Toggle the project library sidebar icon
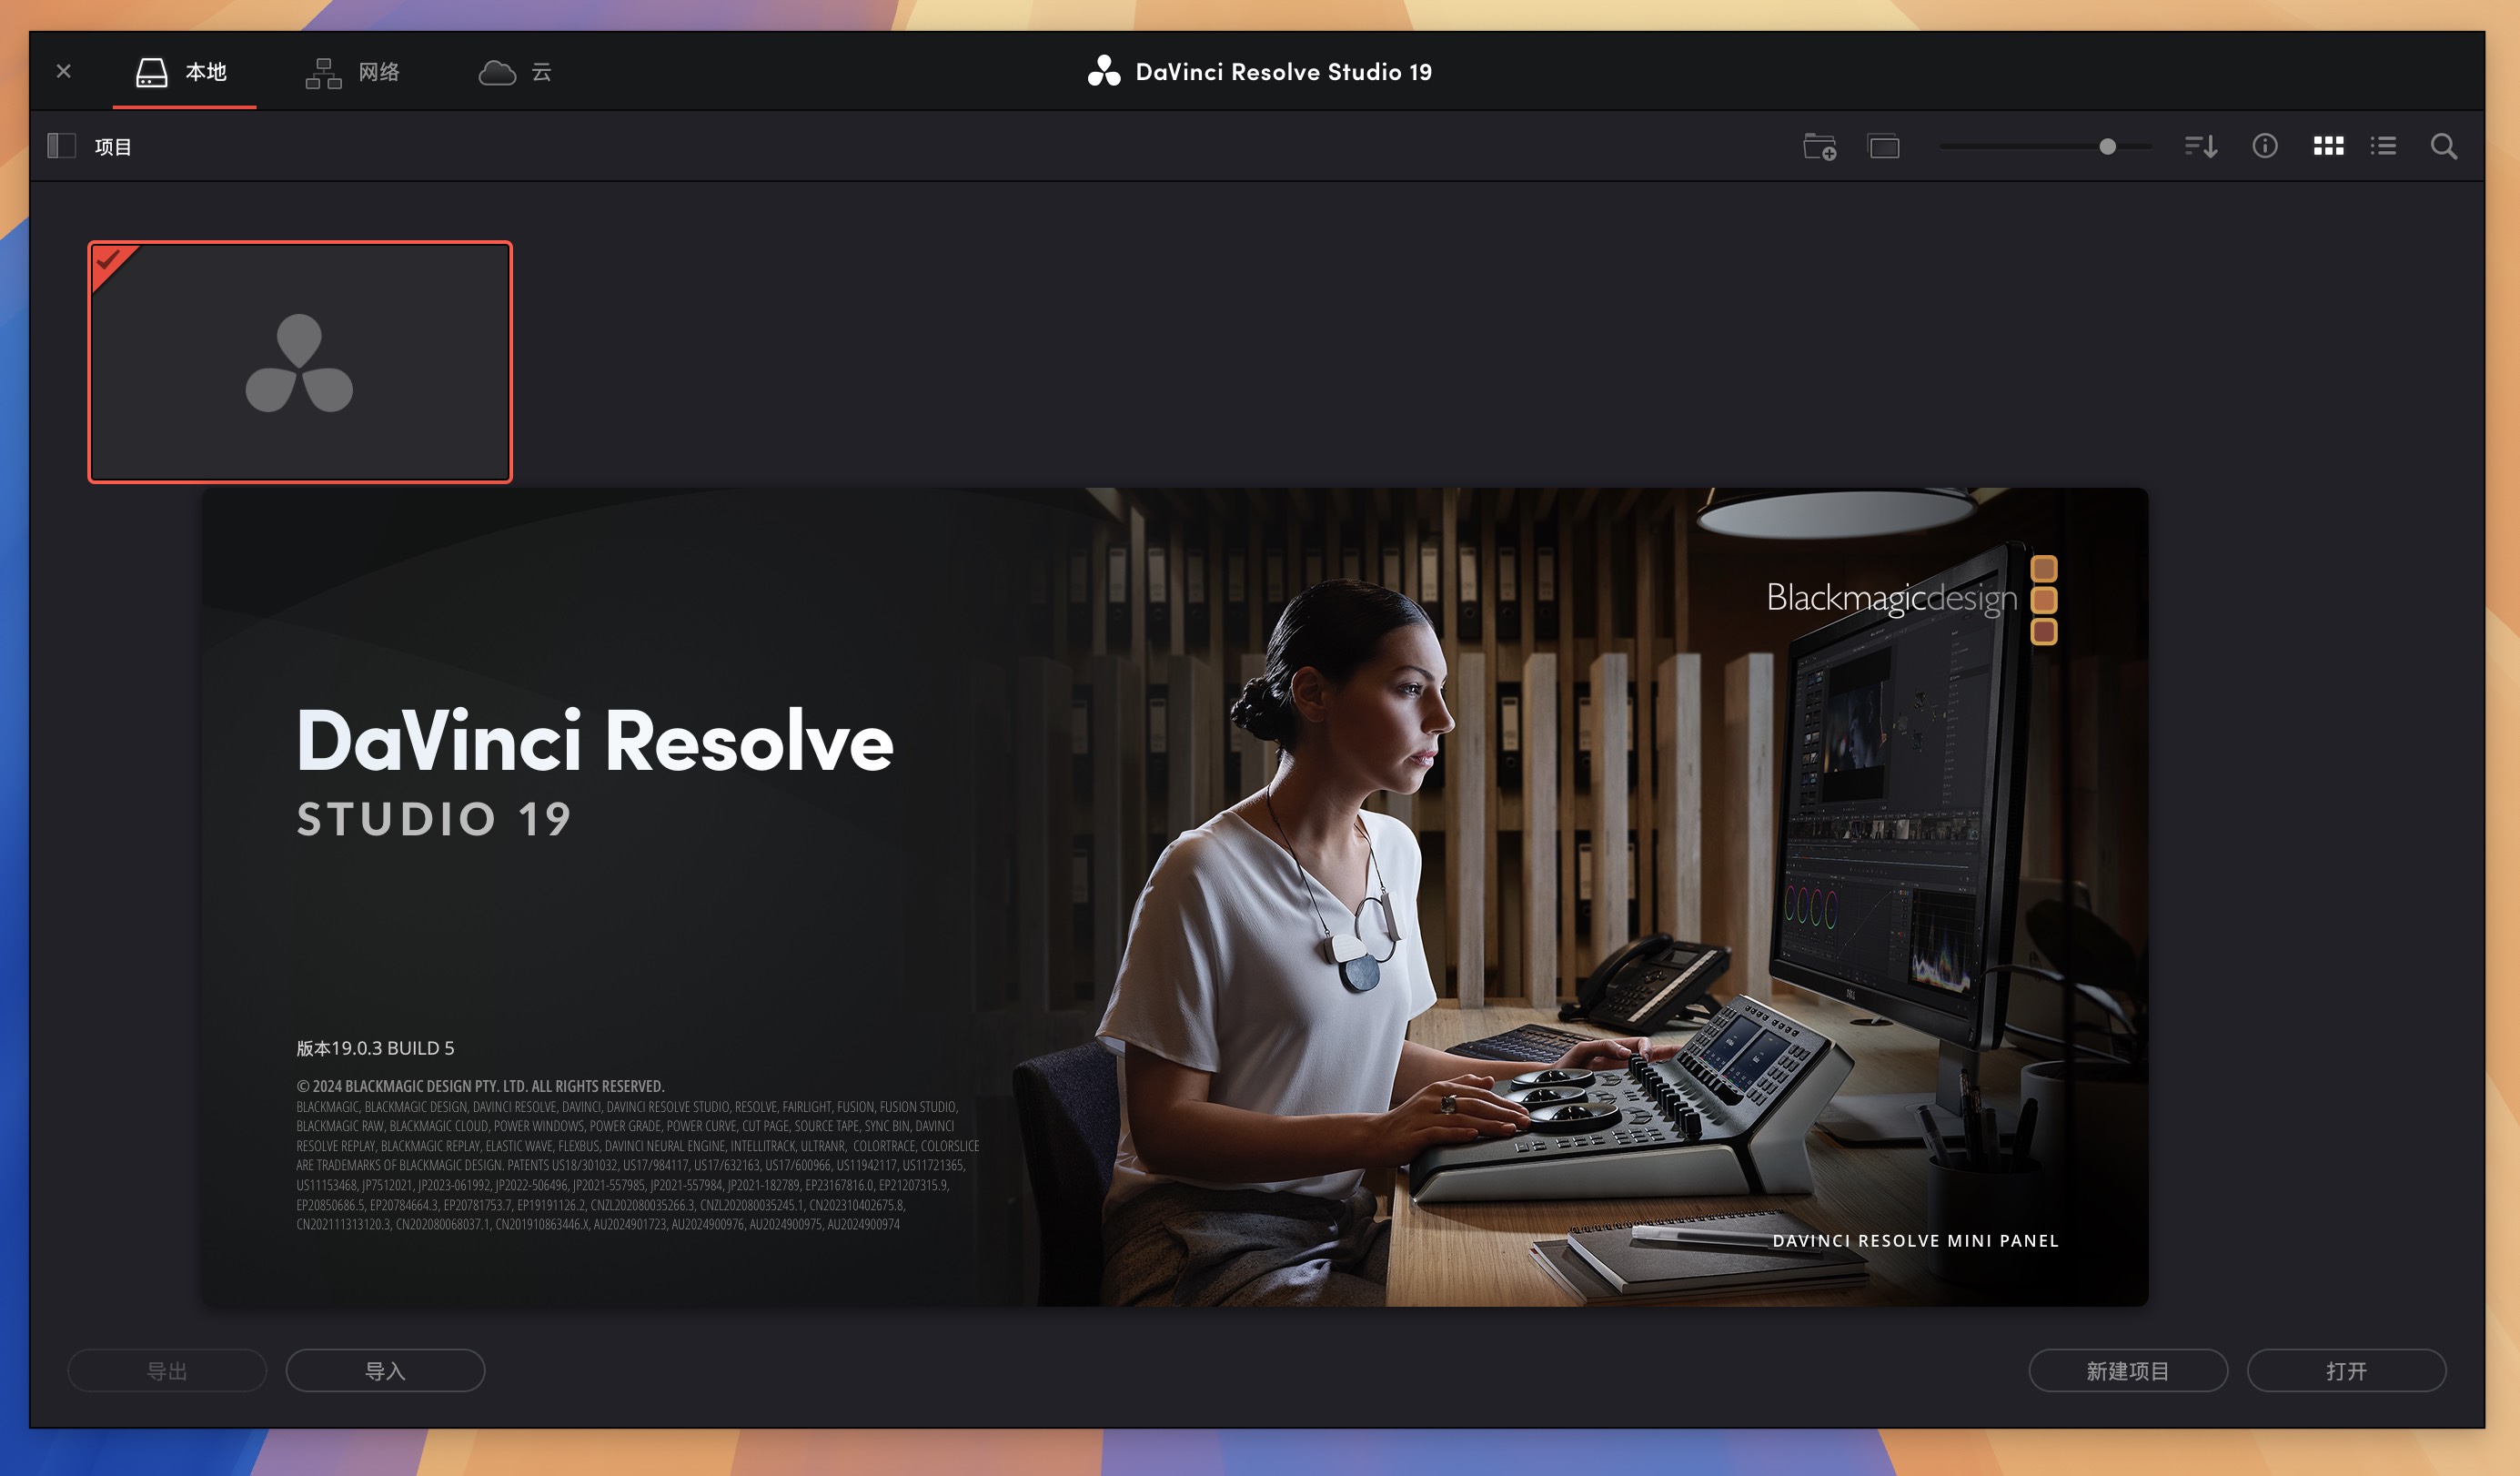 (x=61, y=146)
